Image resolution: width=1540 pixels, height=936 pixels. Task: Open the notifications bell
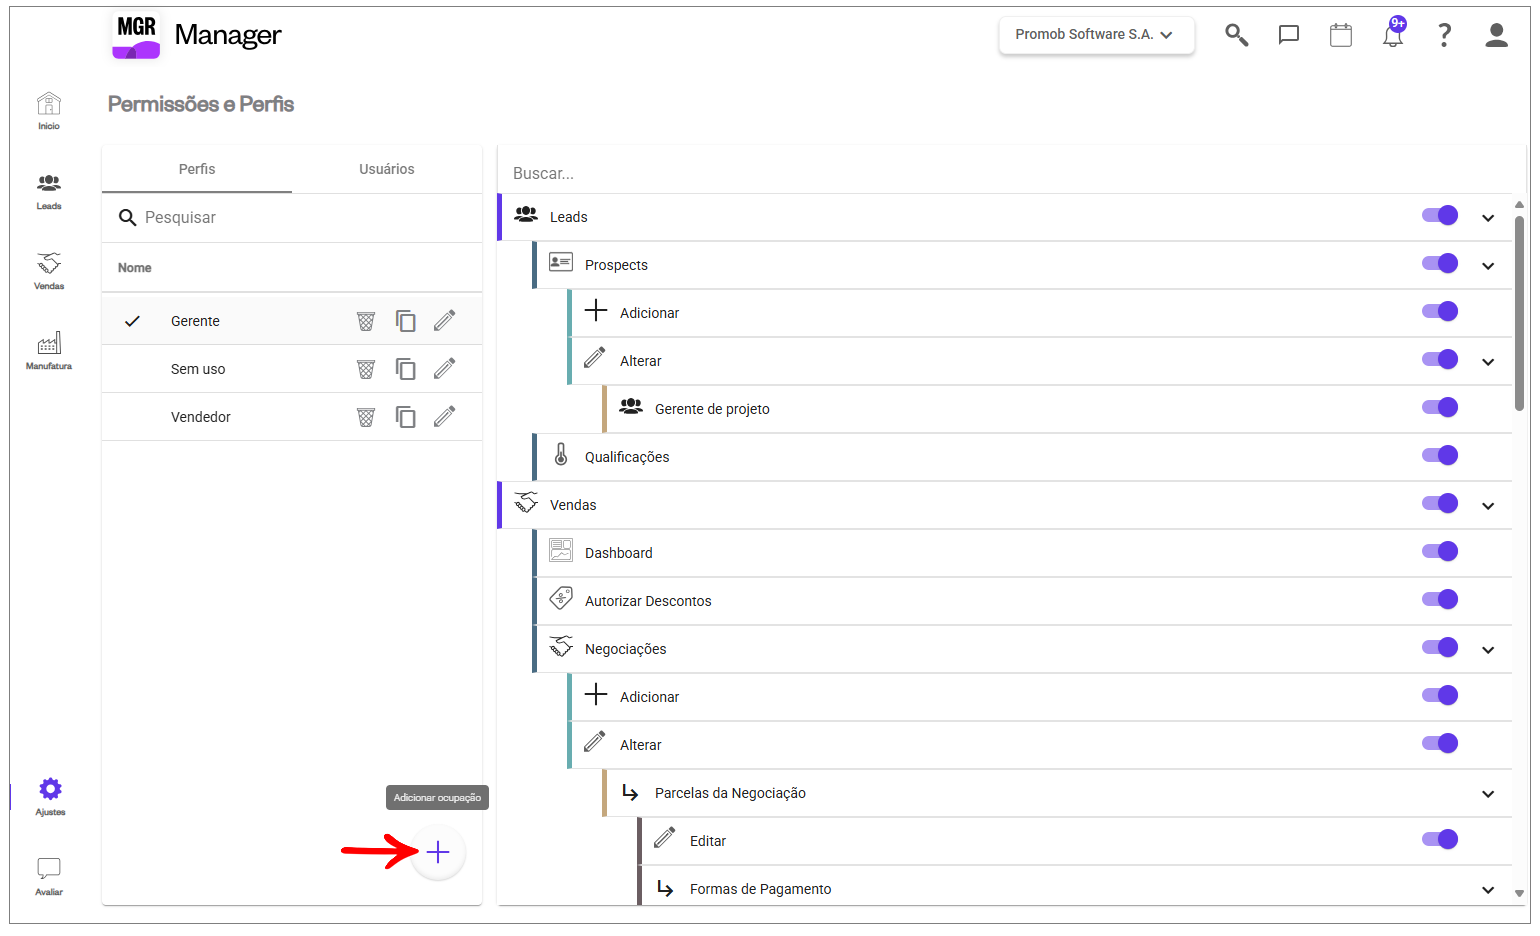point(1393,35)
